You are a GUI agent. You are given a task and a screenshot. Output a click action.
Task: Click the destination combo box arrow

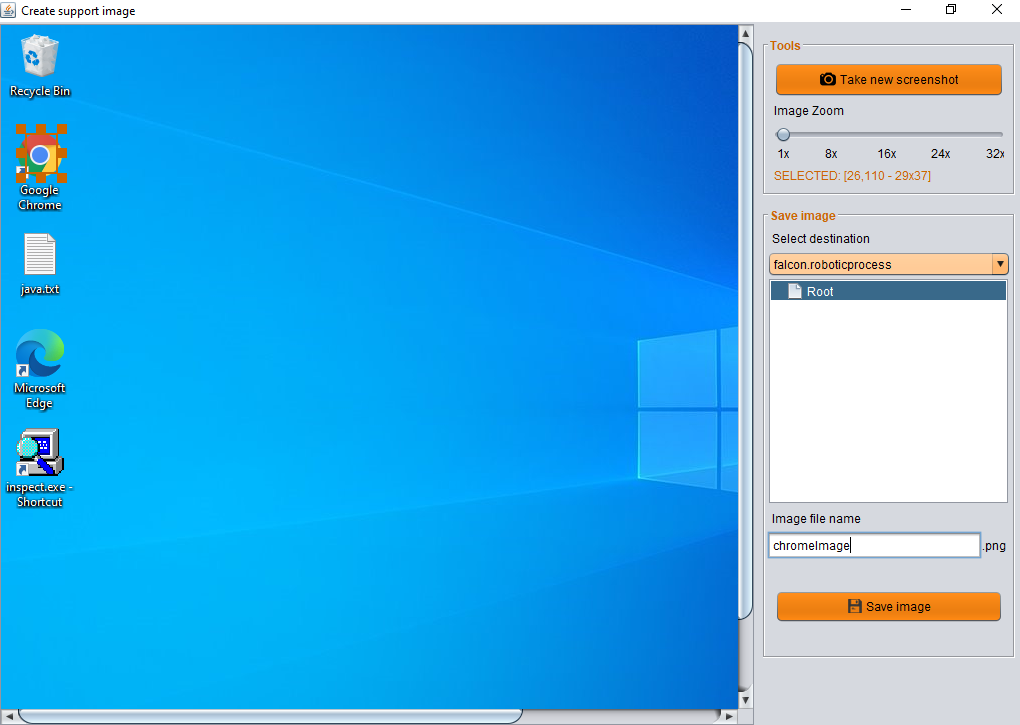pyautogui.click(x=999, y=264)
